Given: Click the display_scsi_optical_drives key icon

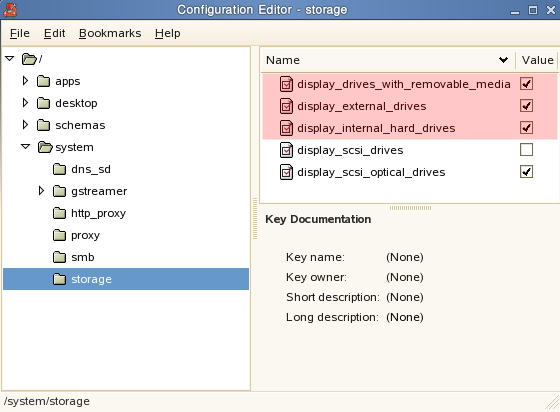Looking at the screenshot, I should point(286,172).
